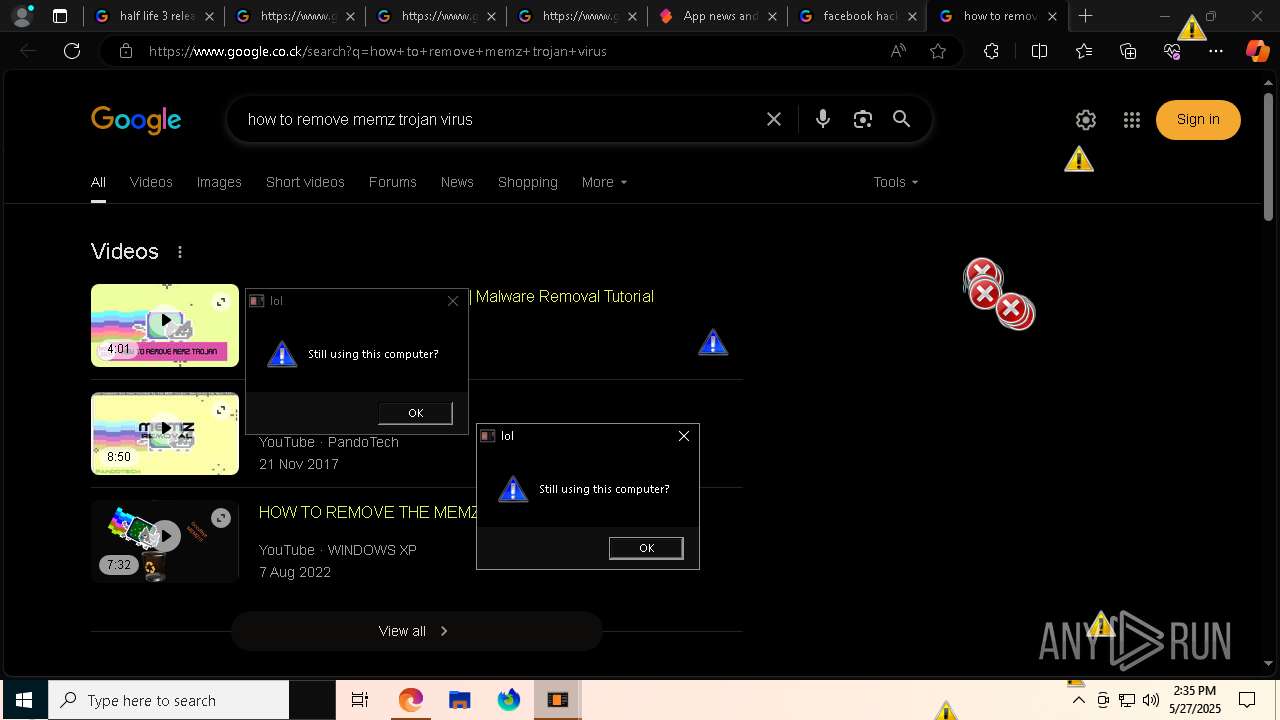The height and width of the screenshot is (720, 1280).
Task: Switch to half life 3 release tab
Action: [x=156, y=16]
